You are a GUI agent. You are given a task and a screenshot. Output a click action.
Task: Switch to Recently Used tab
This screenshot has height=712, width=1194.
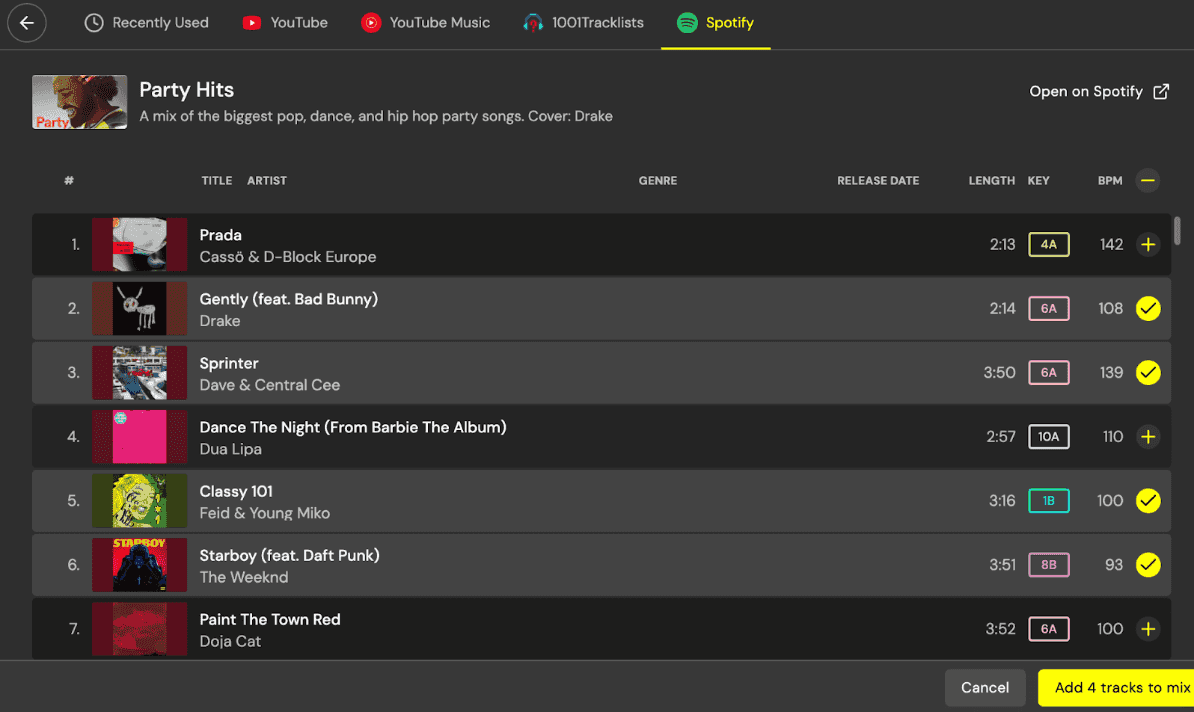click(146, 23)
